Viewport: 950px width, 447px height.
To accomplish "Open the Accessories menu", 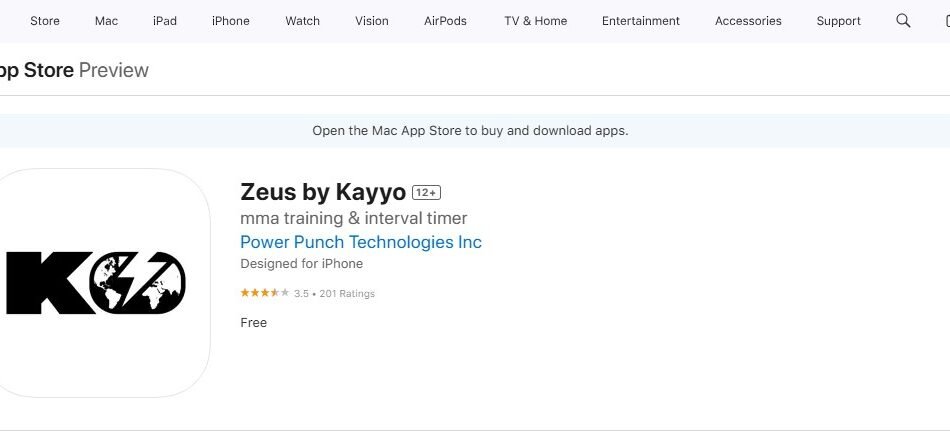I will pos(748,21).
